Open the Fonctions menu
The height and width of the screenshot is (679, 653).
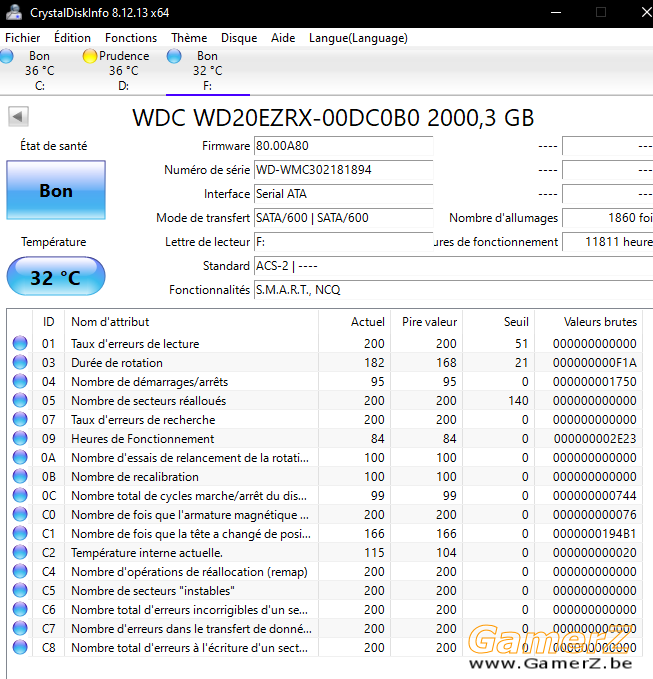[x=131, y=38]
